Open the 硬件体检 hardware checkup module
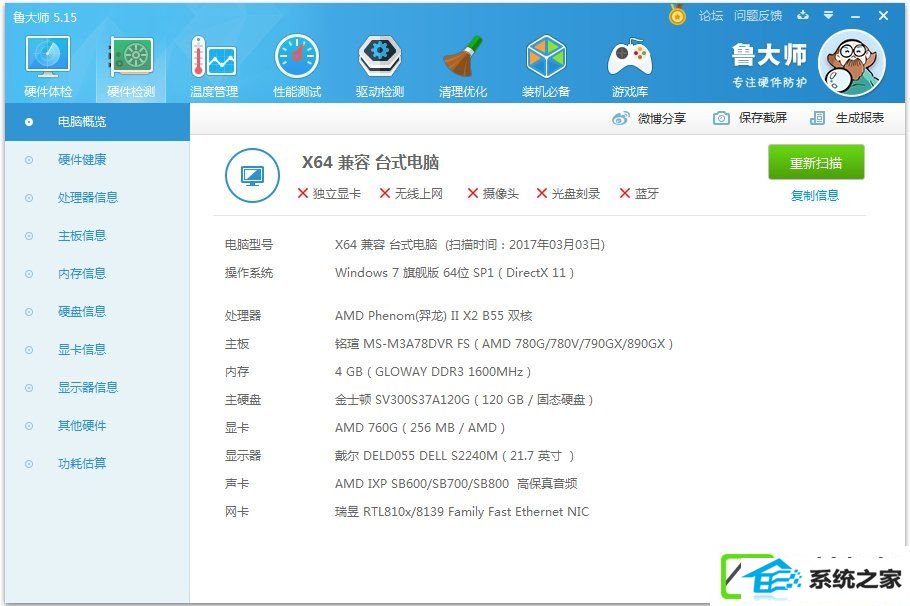910x606 pixels. coord(48,67)
